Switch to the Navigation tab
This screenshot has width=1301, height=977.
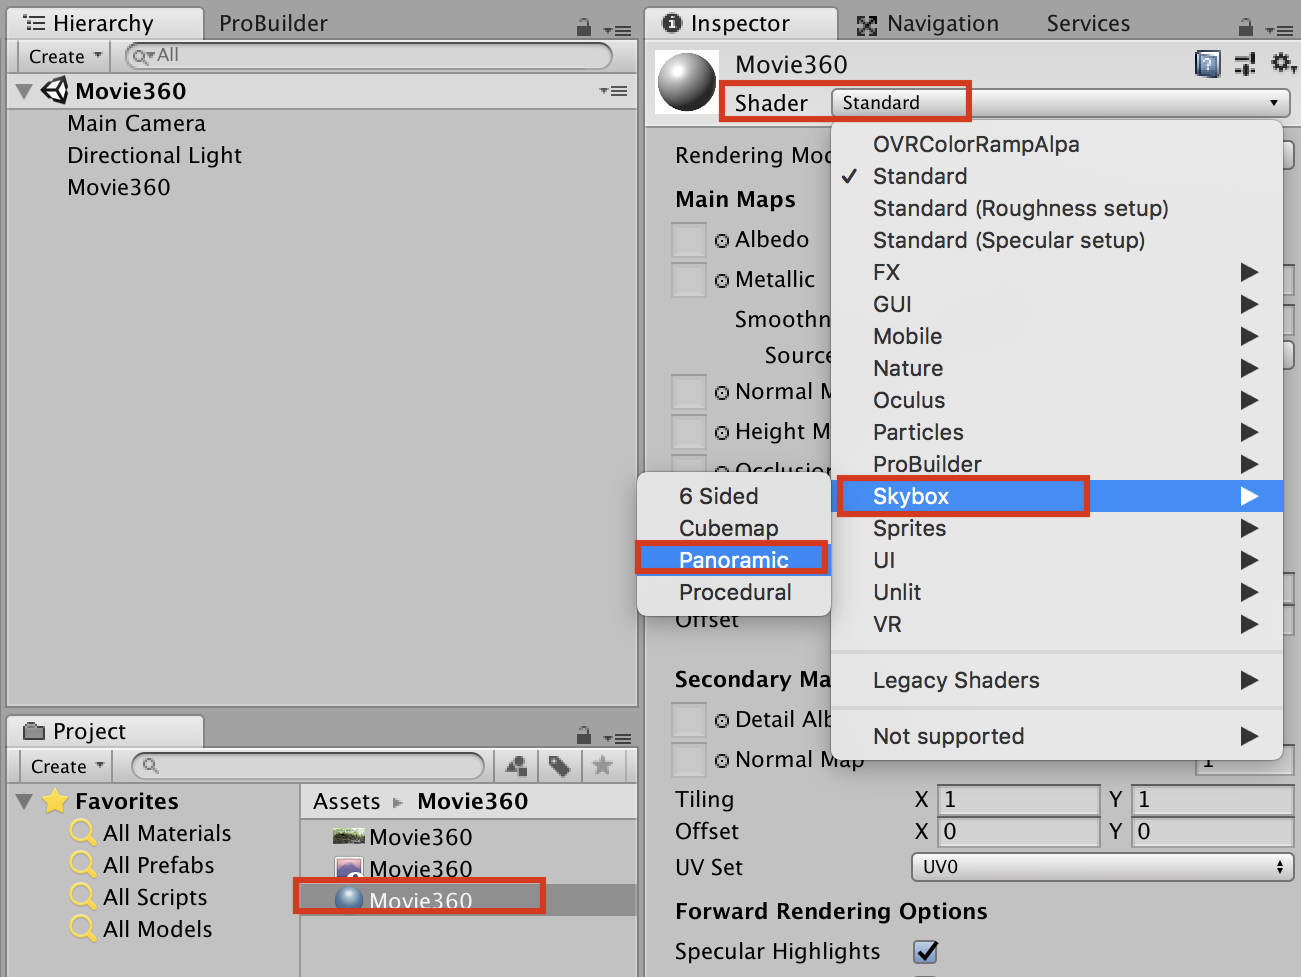pyautogui.click(x=929, y=24)
